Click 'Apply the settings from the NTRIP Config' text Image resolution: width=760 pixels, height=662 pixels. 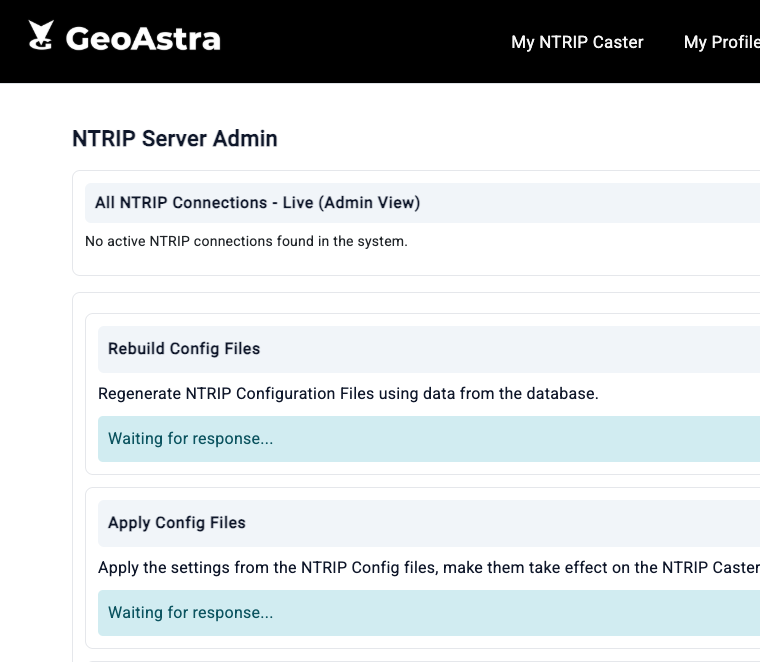[x=429, y=567]
